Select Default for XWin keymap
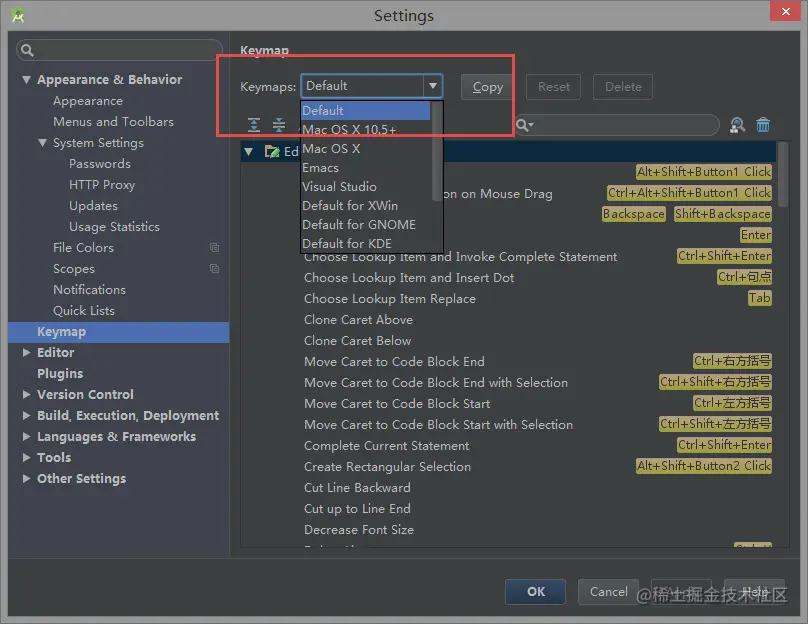This screenshot has width=808, height=624. [x=366, y=206]
